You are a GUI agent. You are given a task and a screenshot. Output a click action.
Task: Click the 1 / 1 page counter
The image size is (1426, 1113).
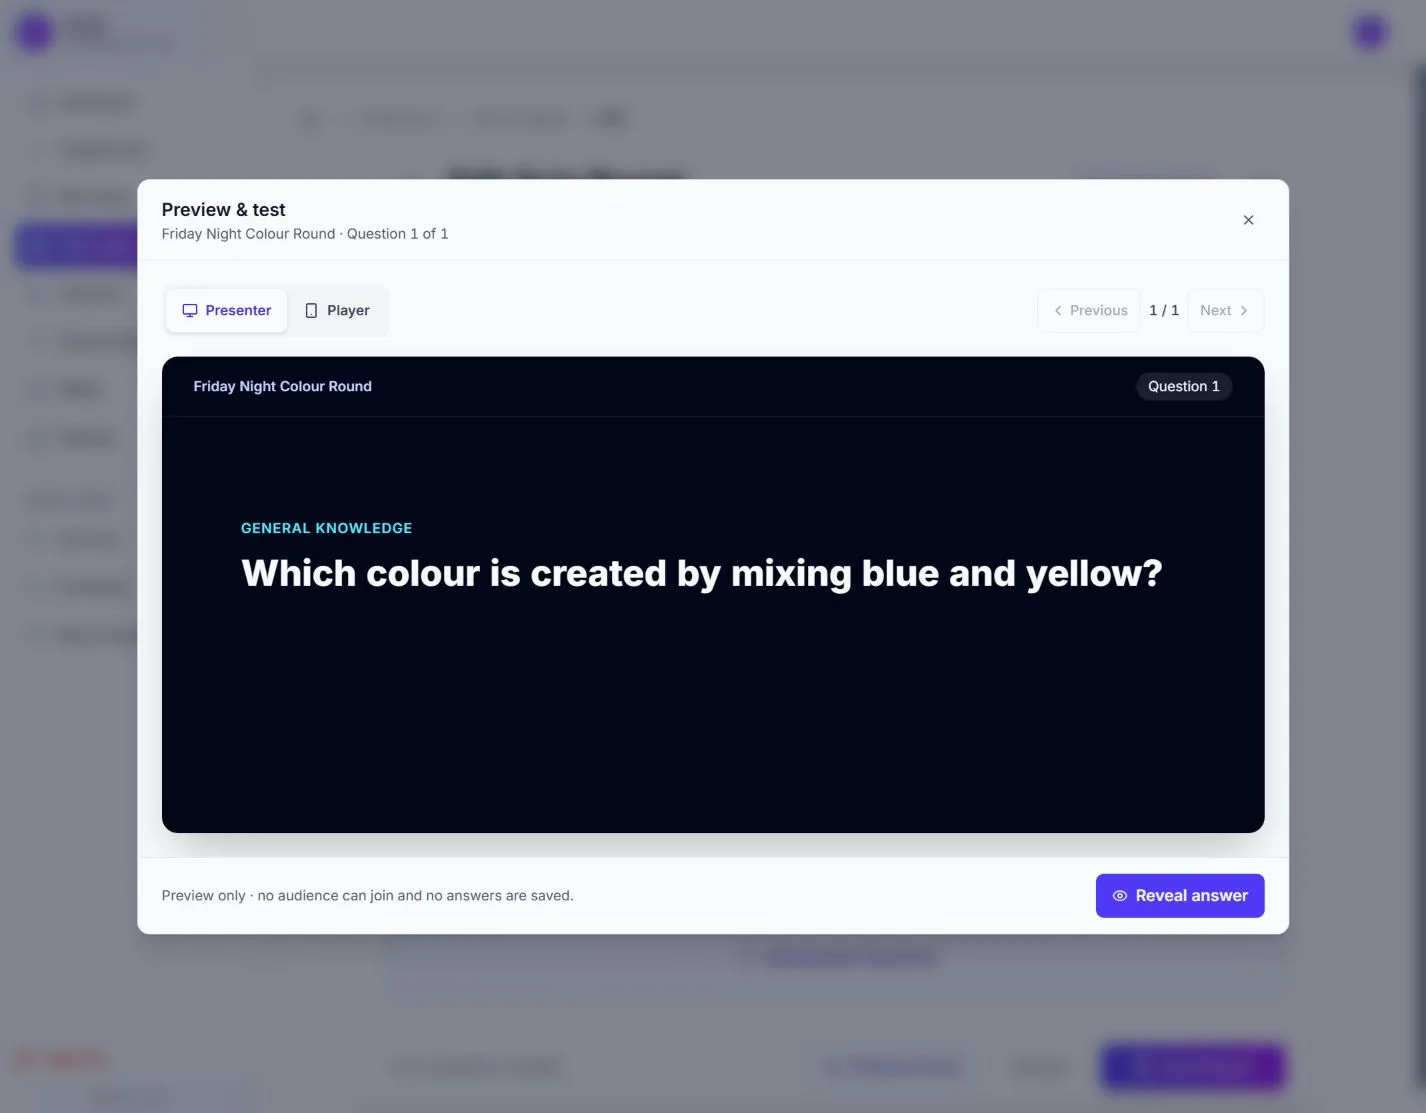click(x=1164, y=310)
